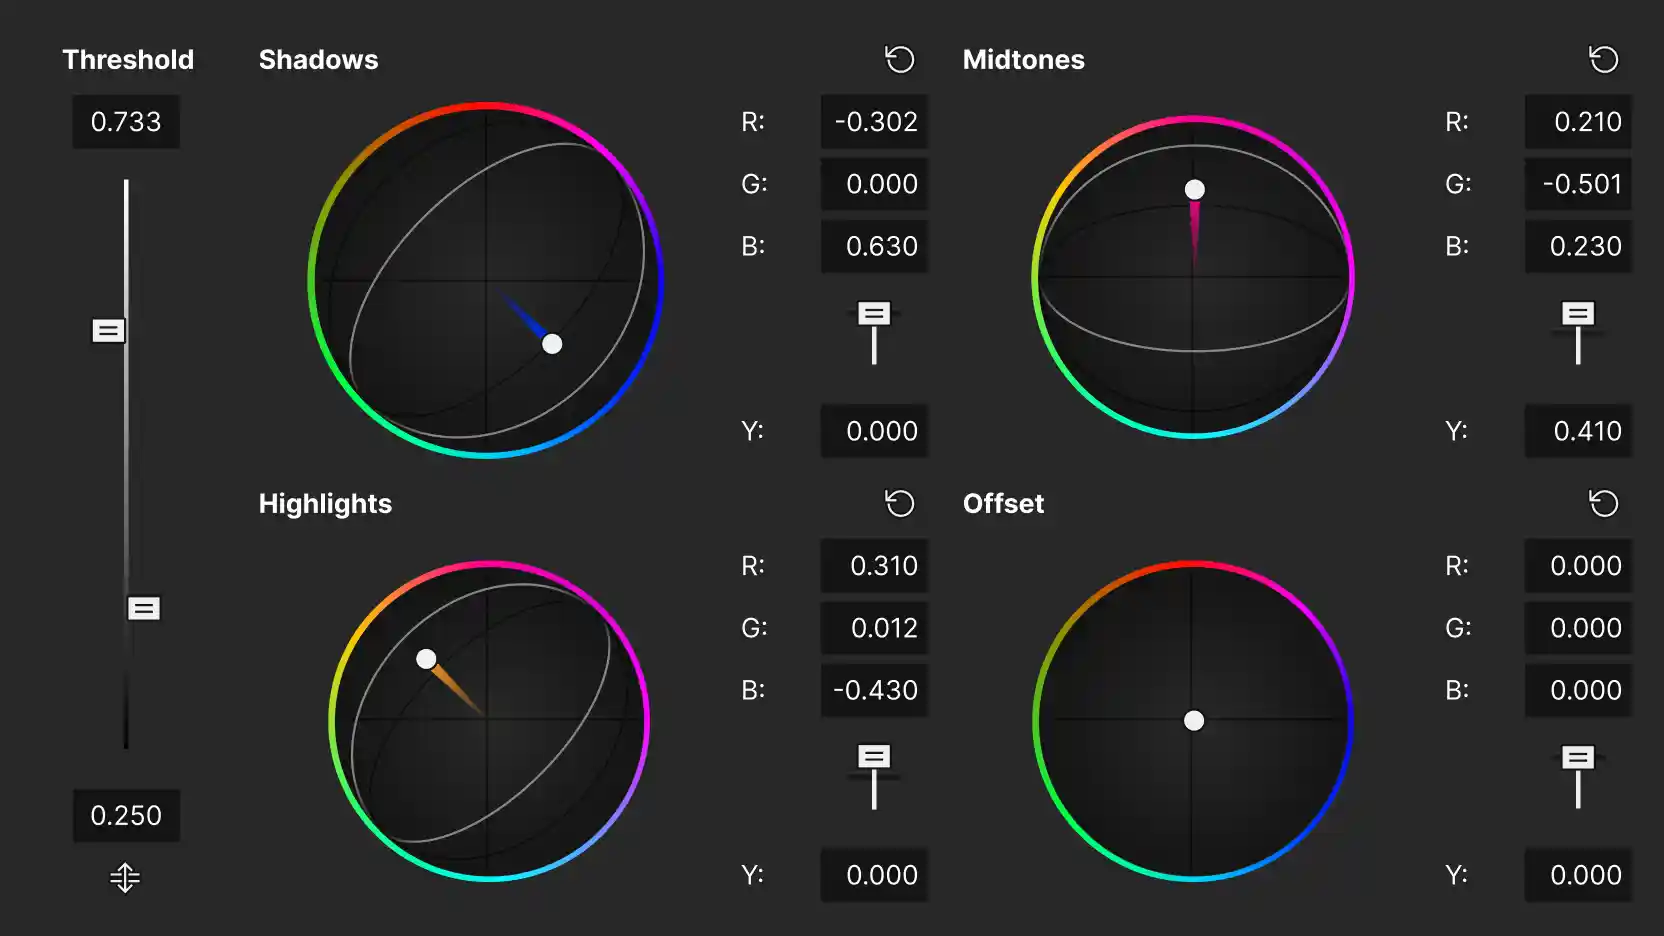Click the Offset Y value field
The width and height of the screenshot is (1664, 936).
click(x=1578, y=875)
